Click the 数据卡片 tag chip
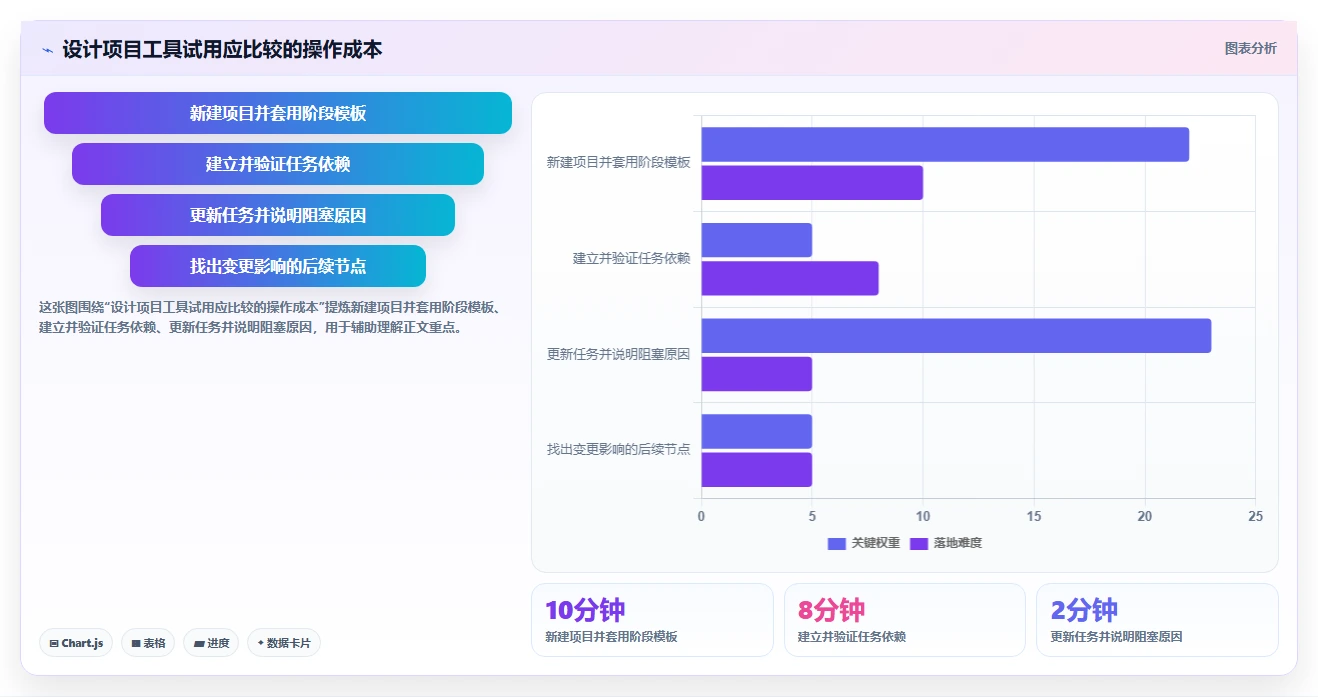This screenshot has height=697, width=1318. [x=284, y=643]
